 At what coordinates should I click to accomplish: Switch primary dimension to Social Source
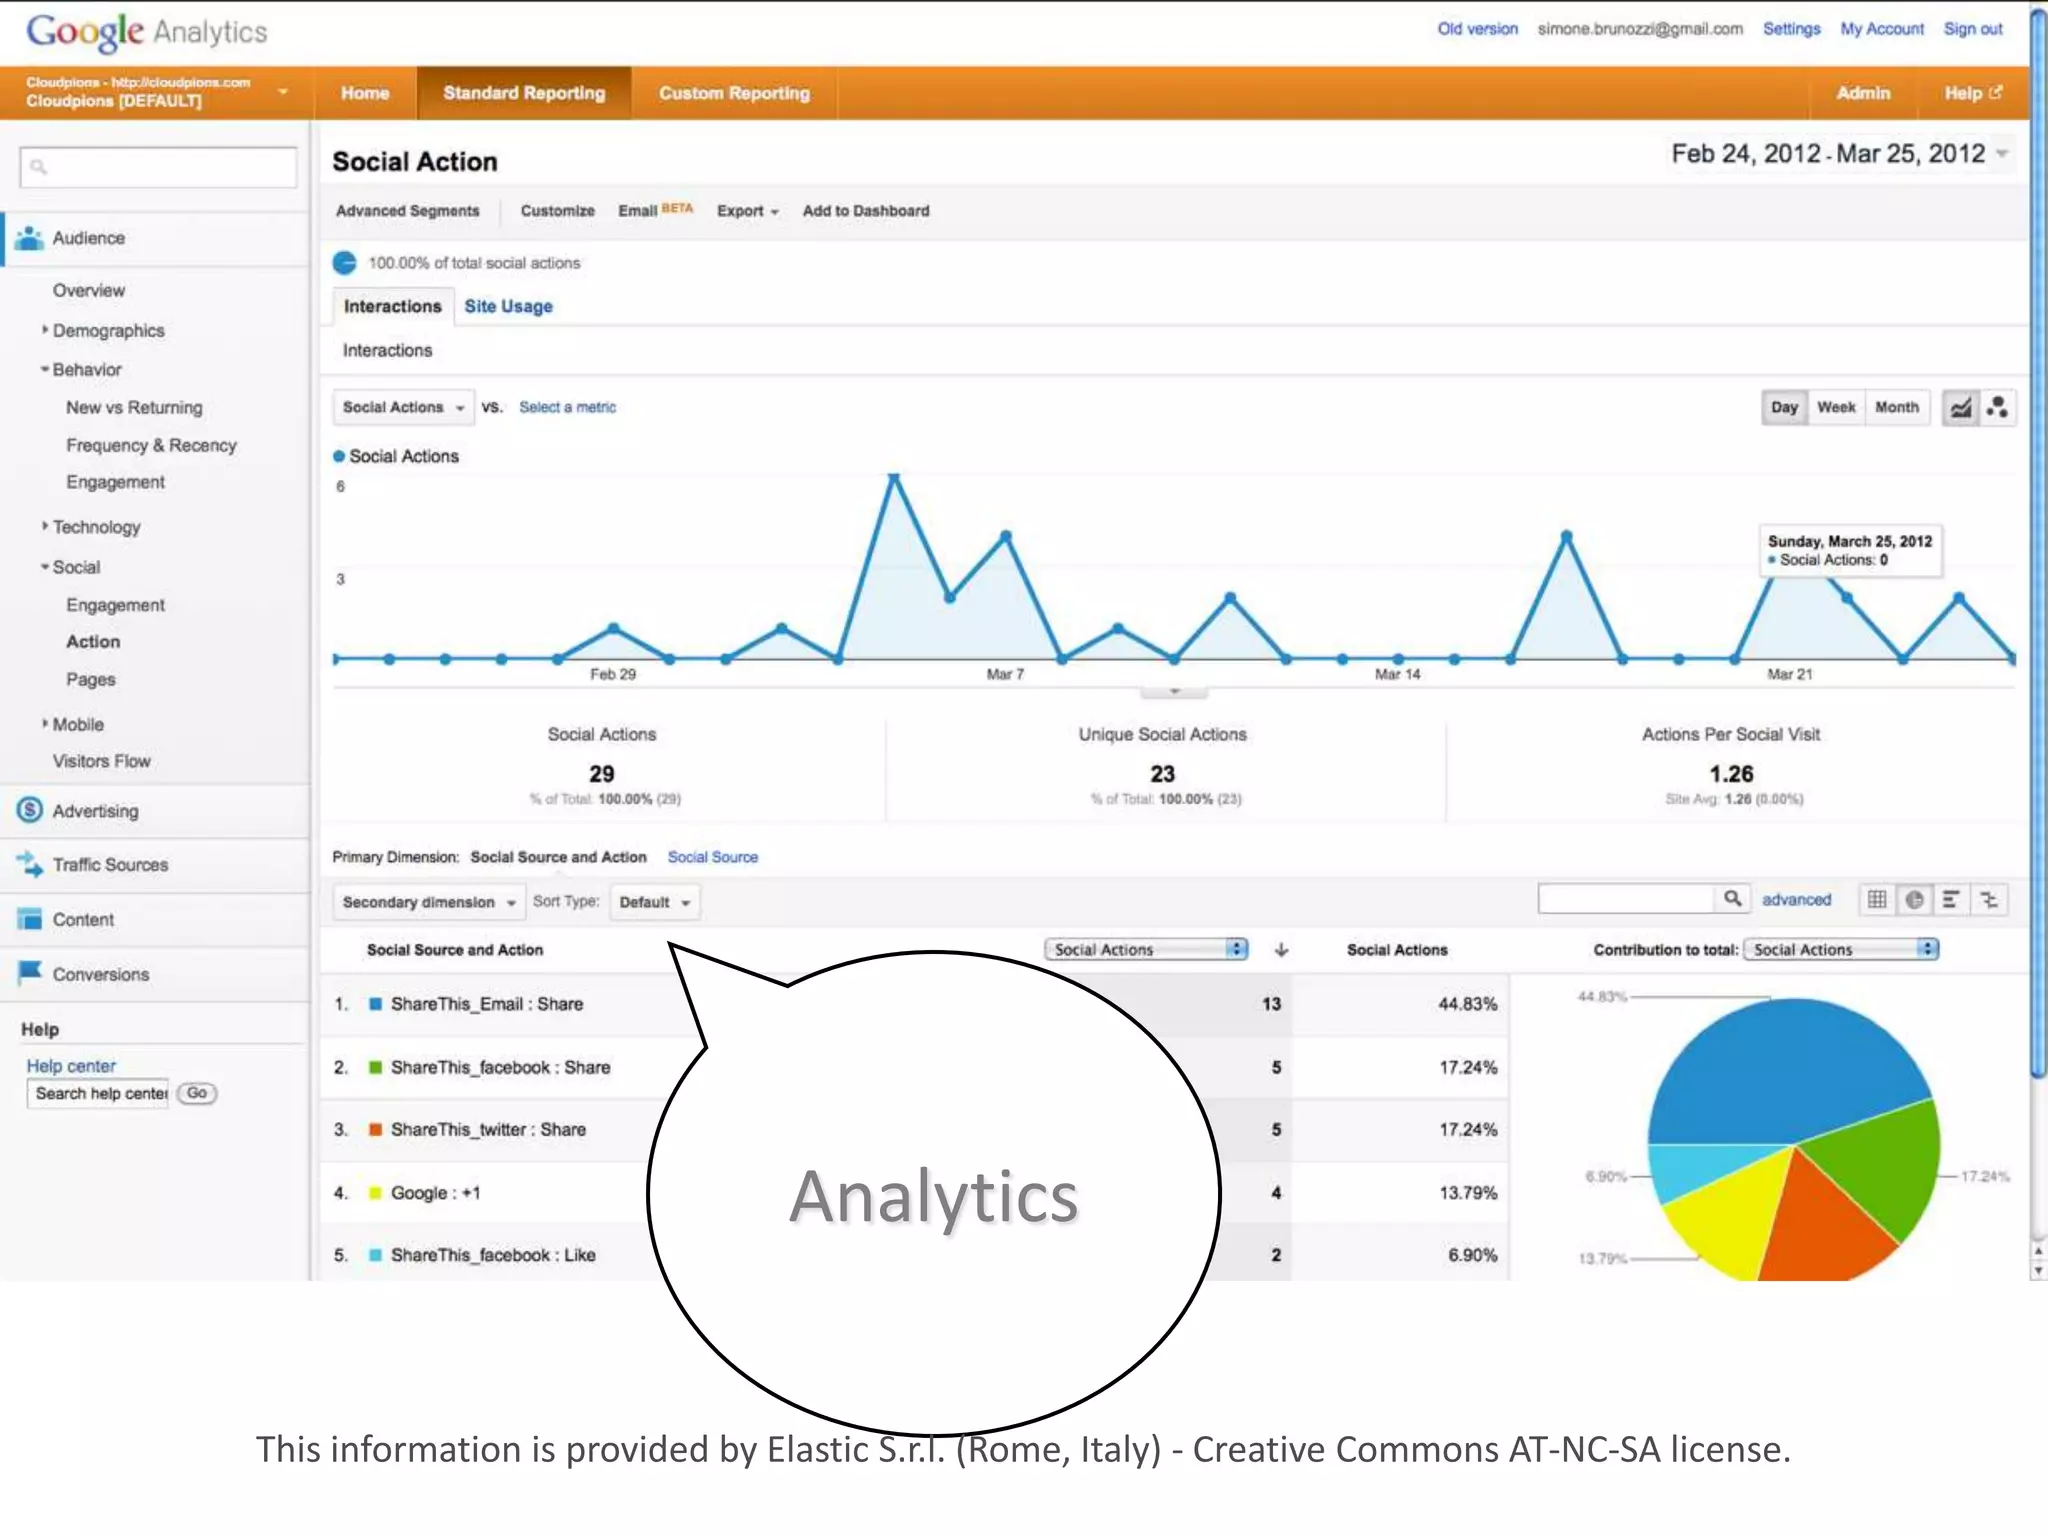(713, 857)
